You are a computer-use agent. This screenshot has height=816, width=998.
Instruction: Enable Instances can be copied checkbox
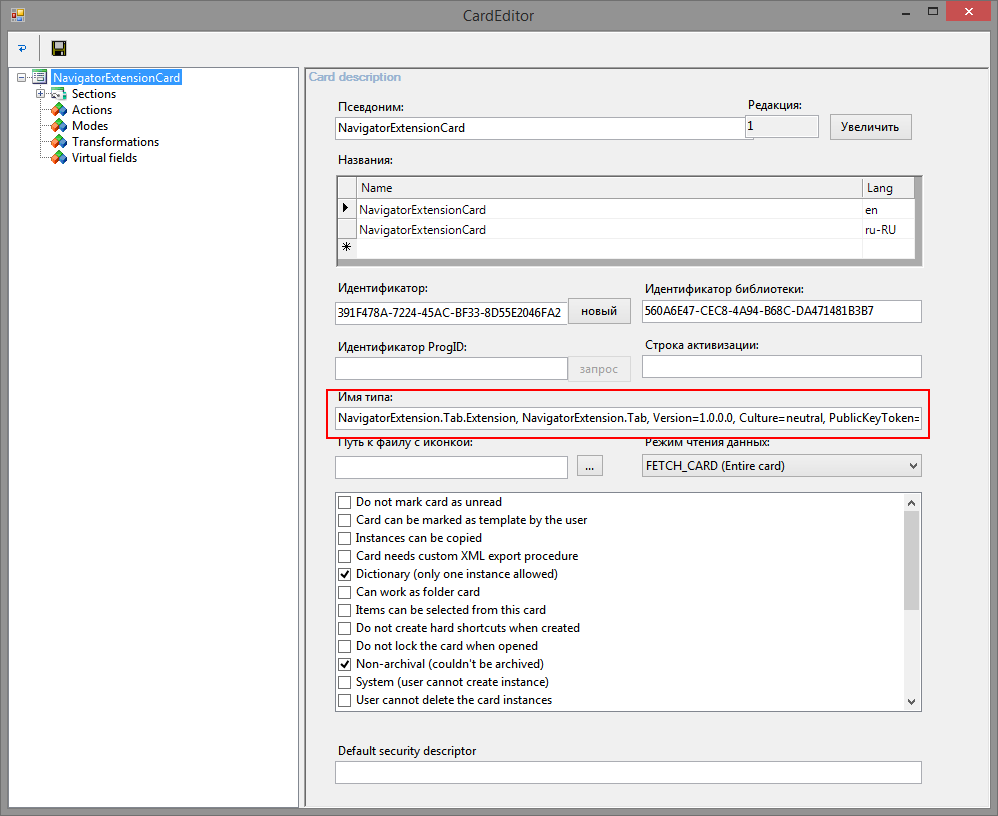(x=345, y=538)
